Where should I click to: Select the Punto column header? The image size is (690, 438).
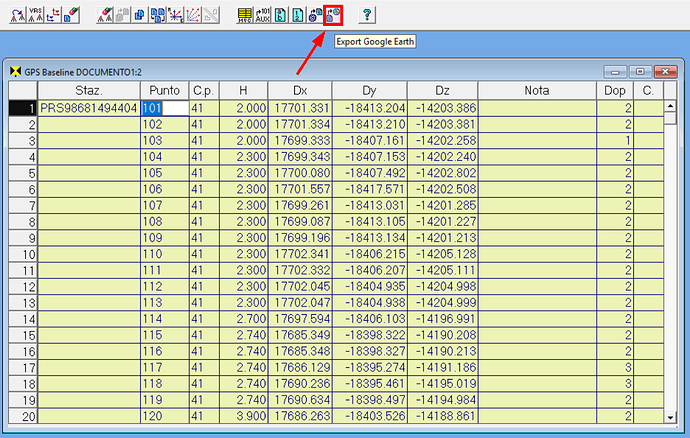click(x=164, y=91)
